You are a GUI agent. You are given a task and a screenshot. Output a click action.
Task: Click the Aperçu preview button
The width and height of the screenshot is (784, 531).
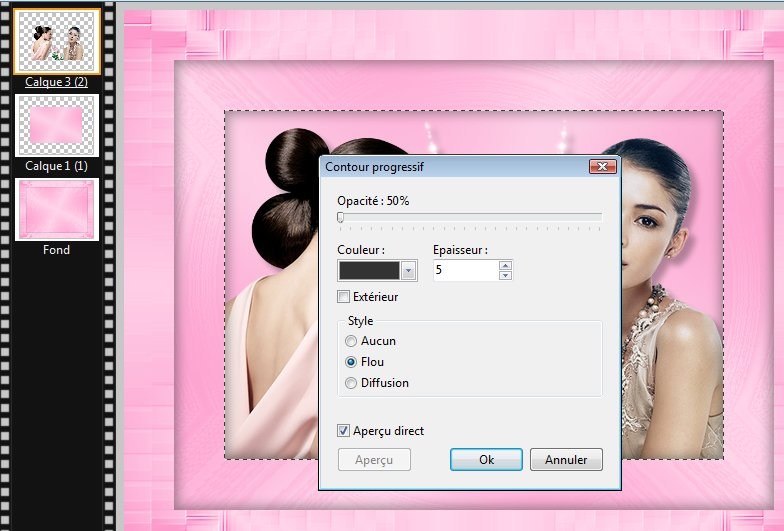click(375, 460)
